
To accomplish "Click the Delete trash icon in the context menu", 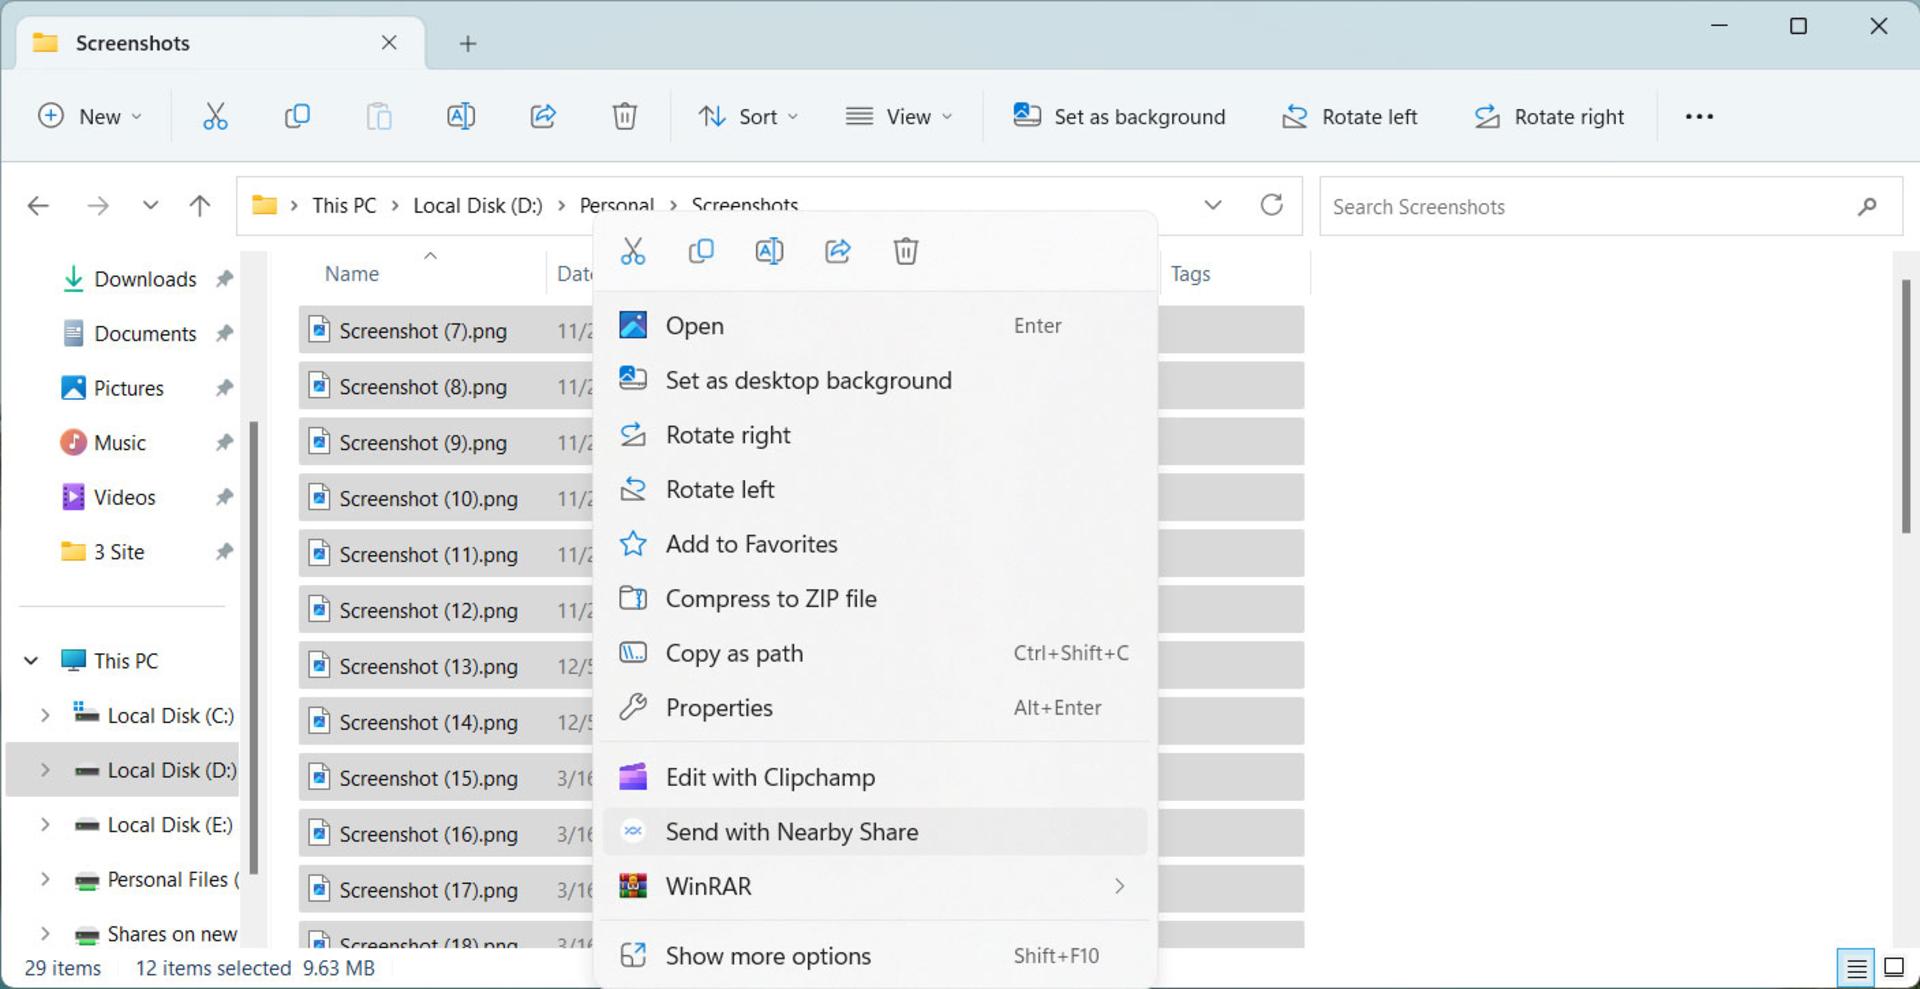I will [x=906, y=251].
